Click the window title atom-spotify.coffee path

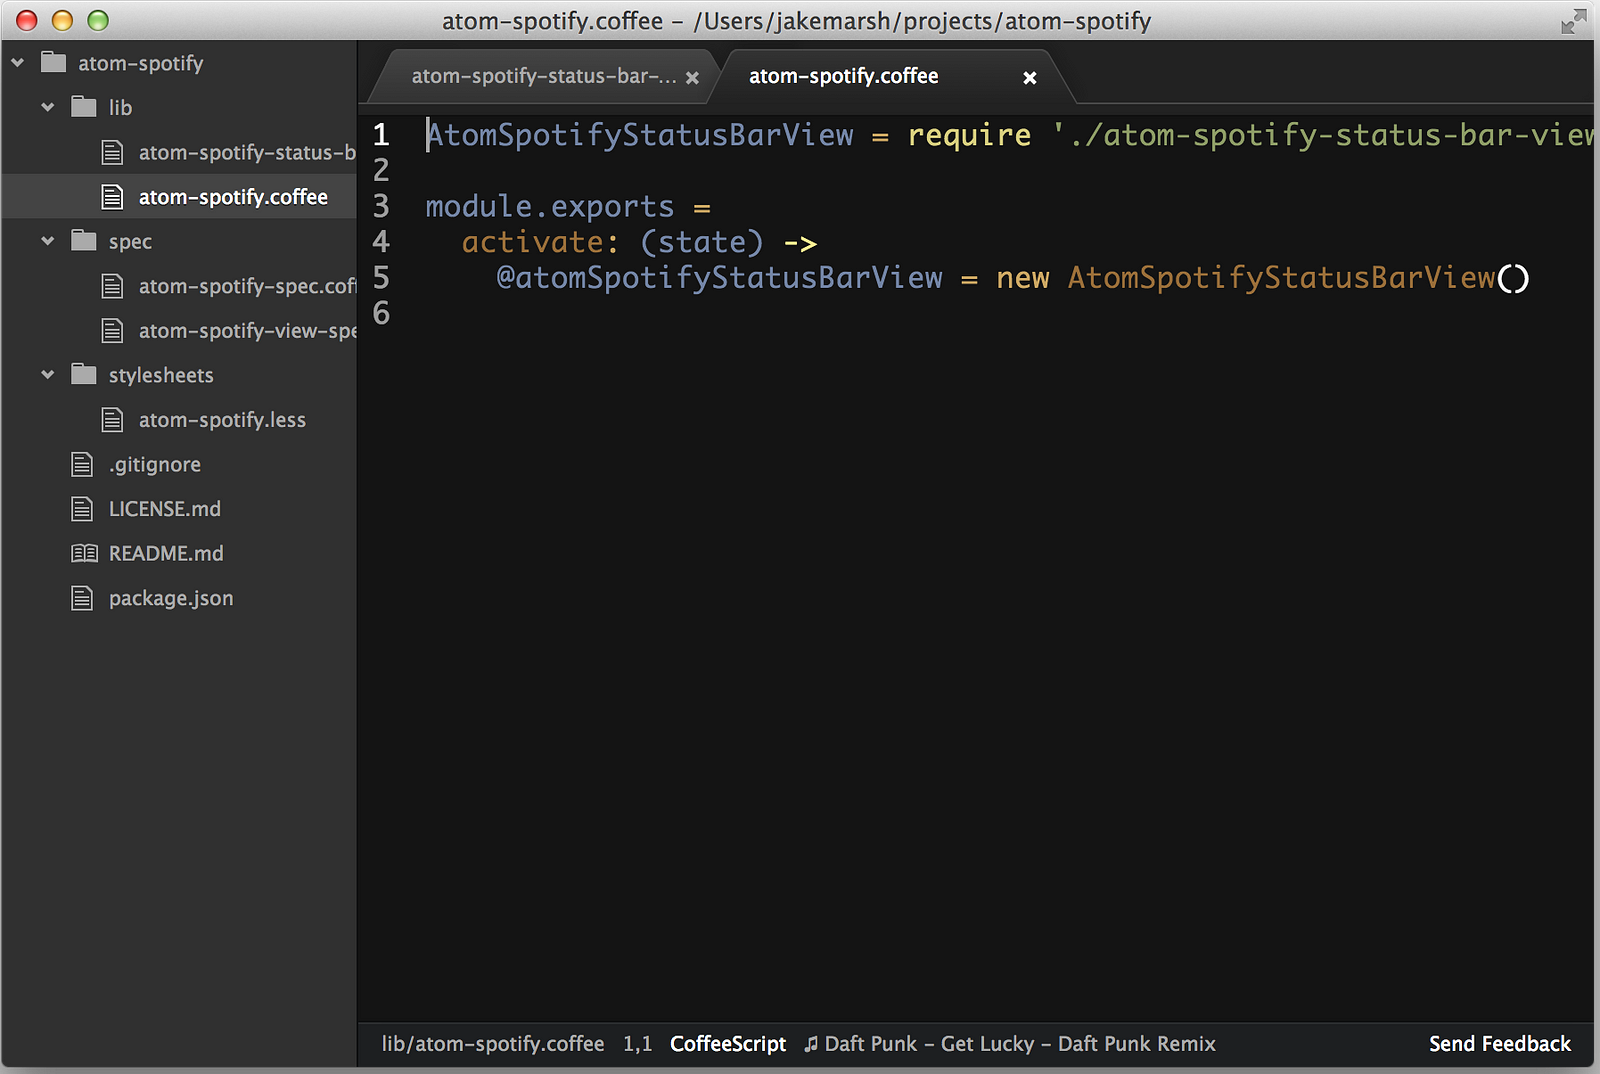click(x=797, y=21)
